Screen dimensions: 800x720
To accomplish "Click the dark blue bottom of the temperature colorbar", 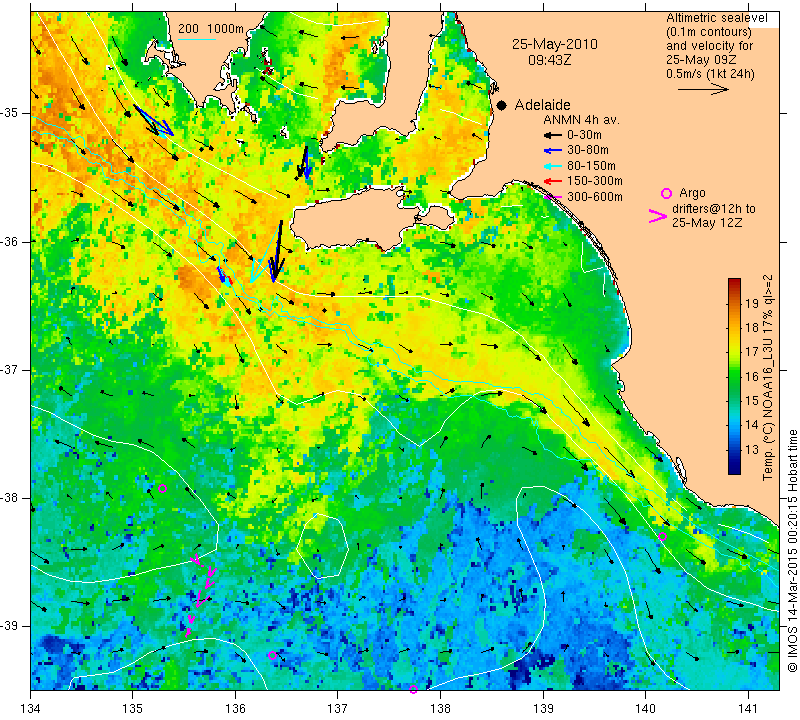I will (734, 470).
